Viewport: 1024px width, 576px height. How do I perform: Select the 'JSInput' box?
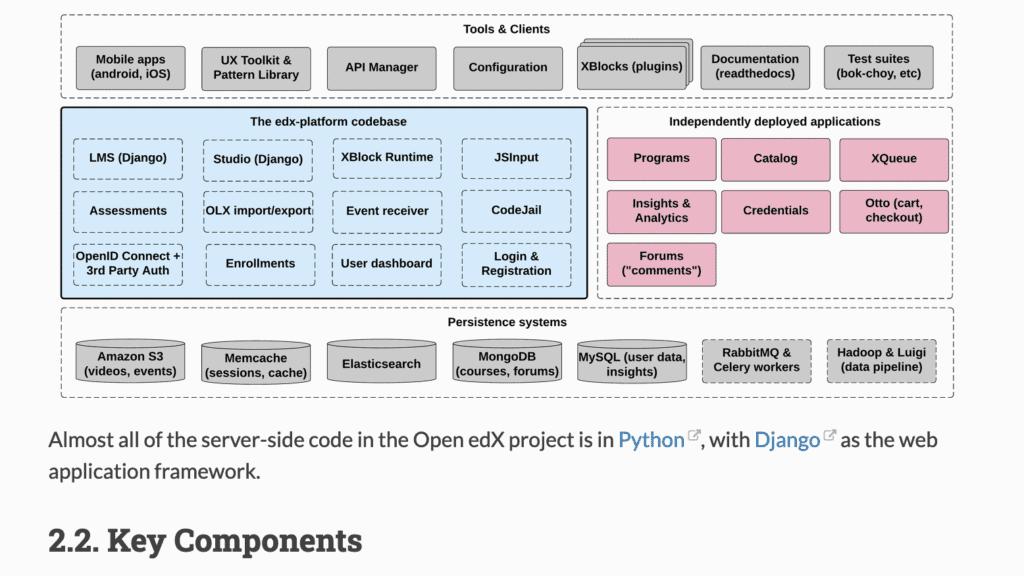tap(517, 158)
